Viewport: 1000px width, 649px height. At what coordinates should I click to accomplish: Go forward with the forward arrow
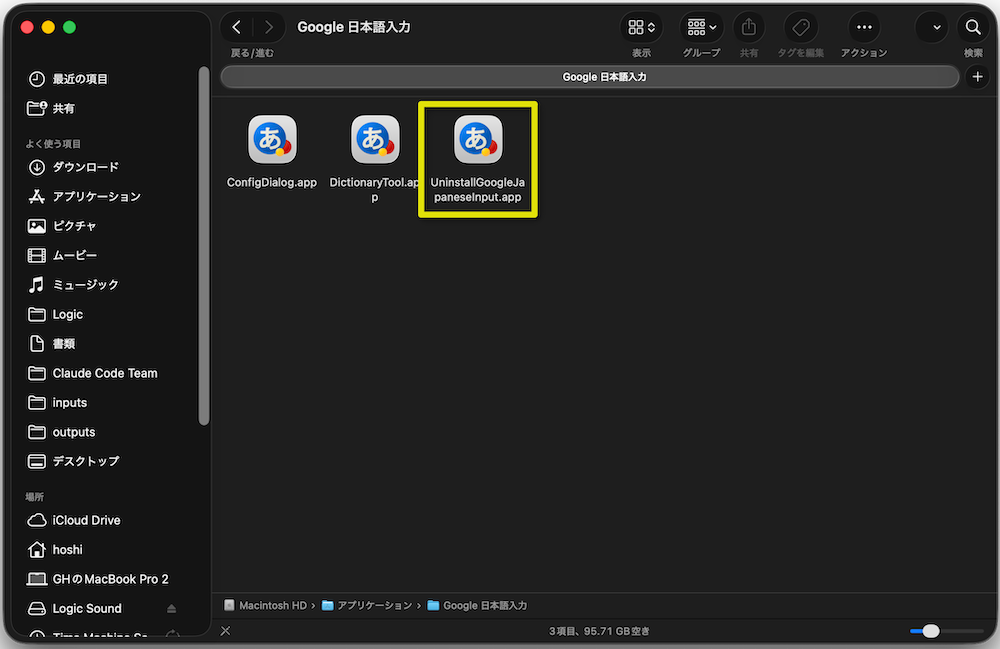pyautogui.click(x=268, y=27)
